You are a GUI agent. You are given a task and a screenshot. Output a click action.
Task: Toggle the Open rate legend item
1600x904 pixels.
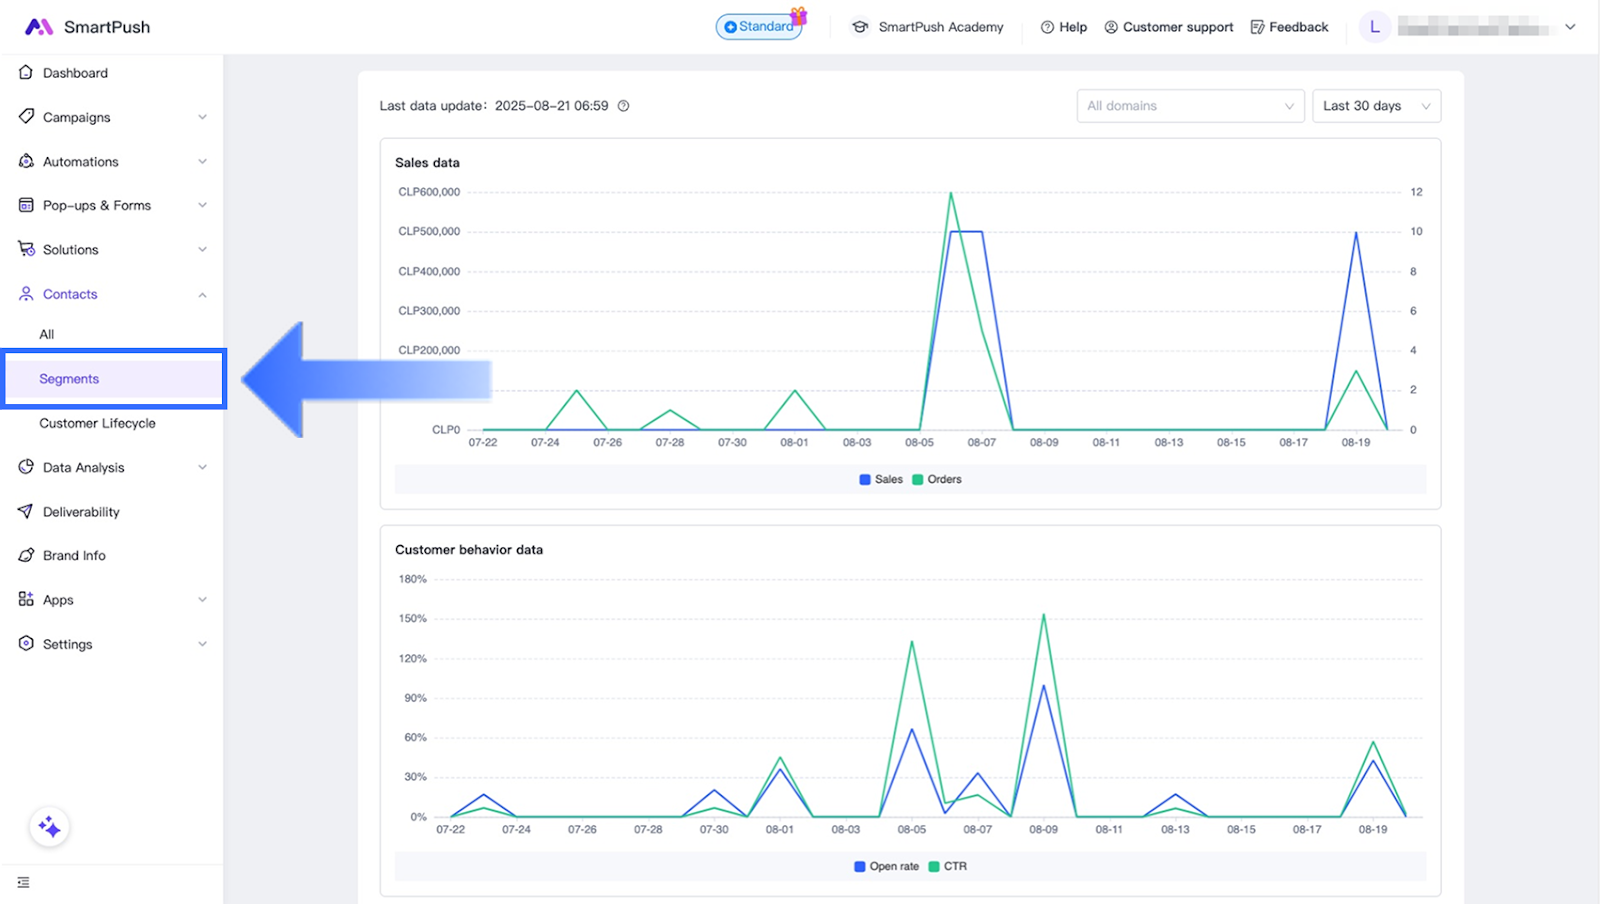click(886, 867)
